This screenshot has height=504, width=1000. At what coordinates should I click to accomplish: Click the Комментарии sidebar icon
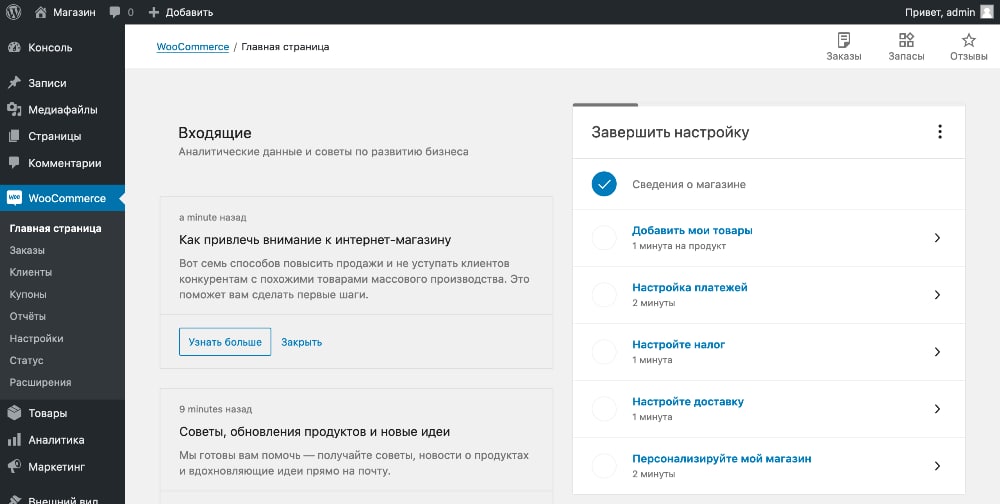point(14,163)
